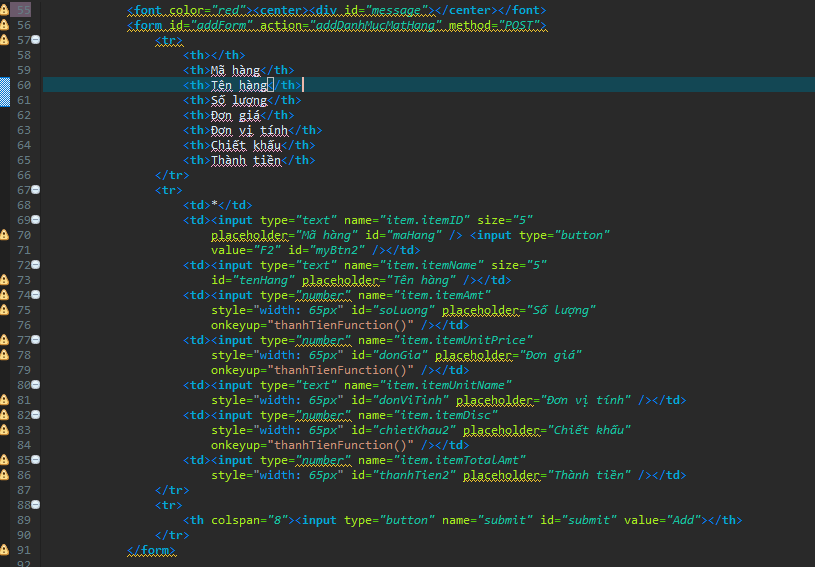
Task: Click the change marker beside line 60
Action: click(5, 92)
